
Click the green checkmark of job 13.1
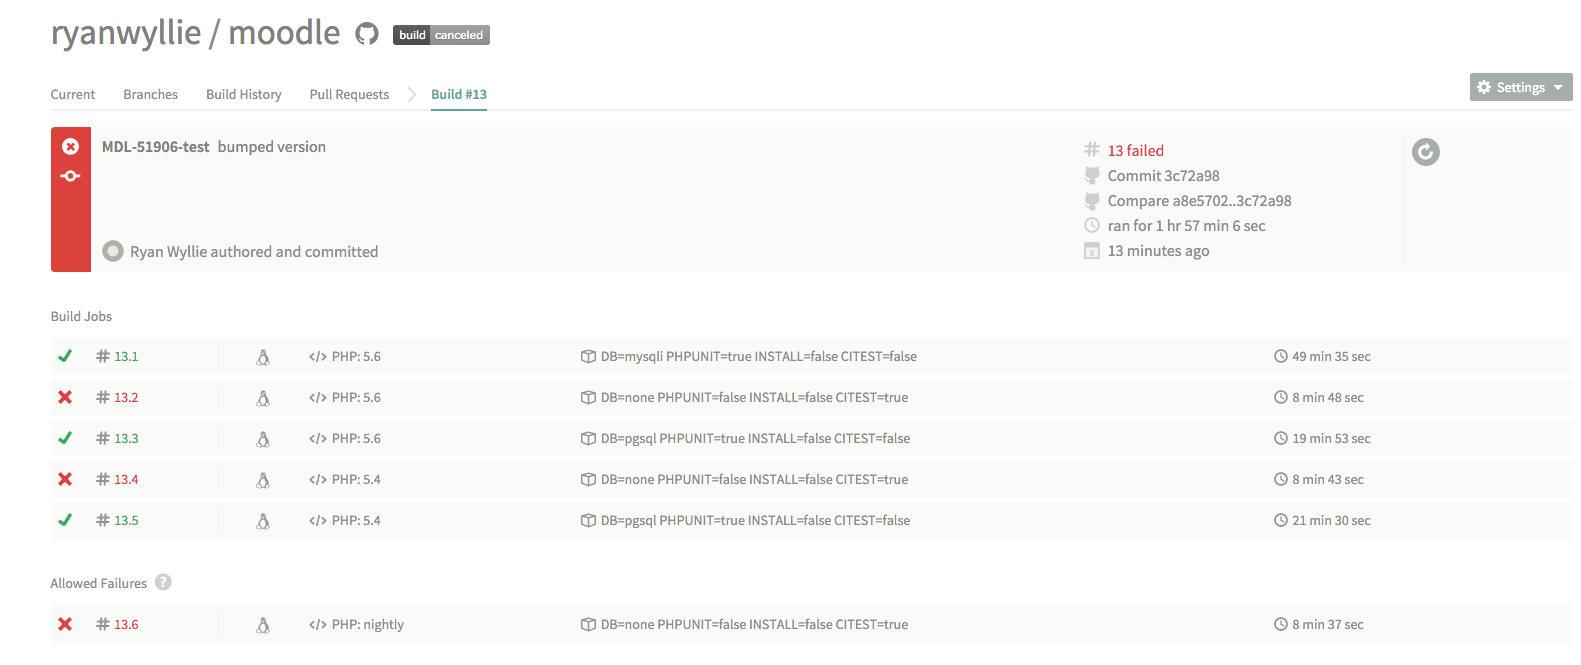[x=65, y=356]
